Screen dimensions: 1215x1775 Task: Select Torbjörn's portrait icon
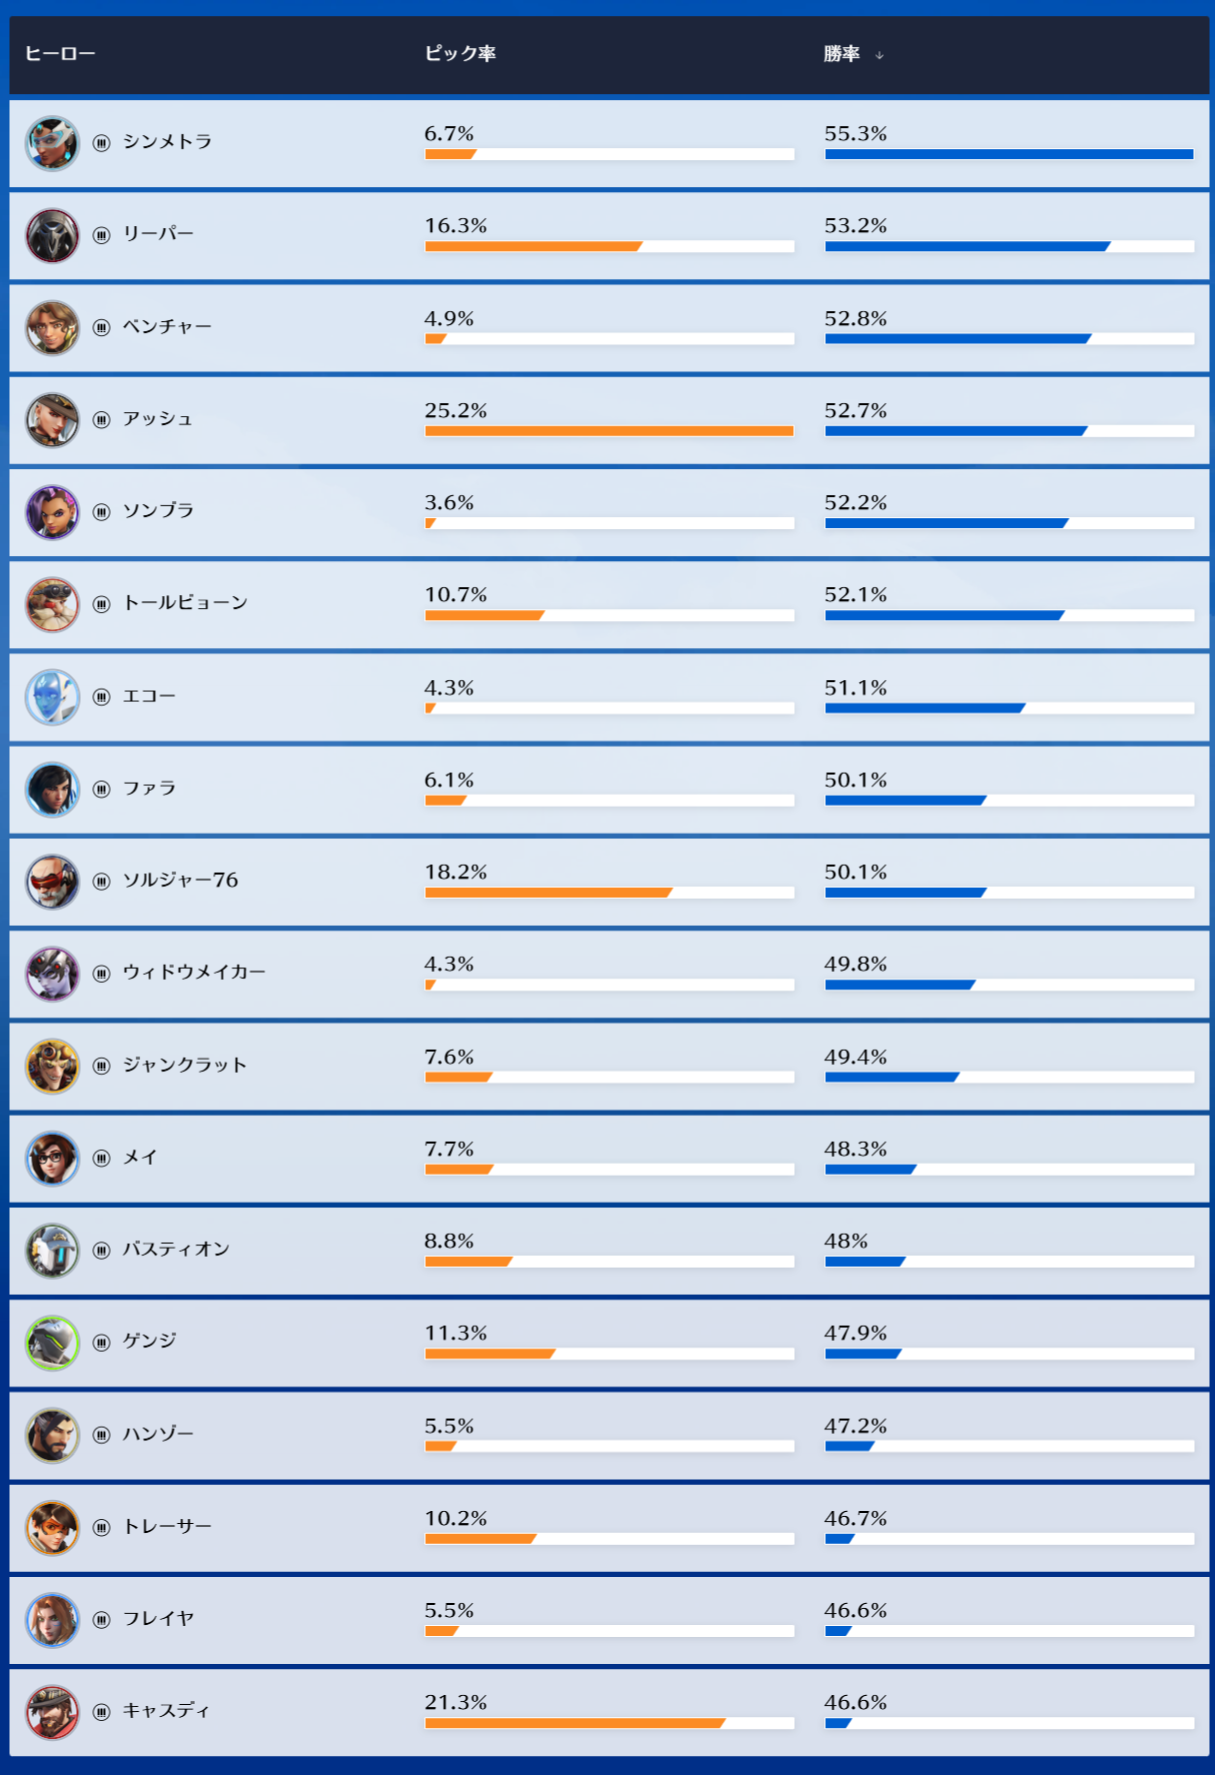tap(52, 604)
